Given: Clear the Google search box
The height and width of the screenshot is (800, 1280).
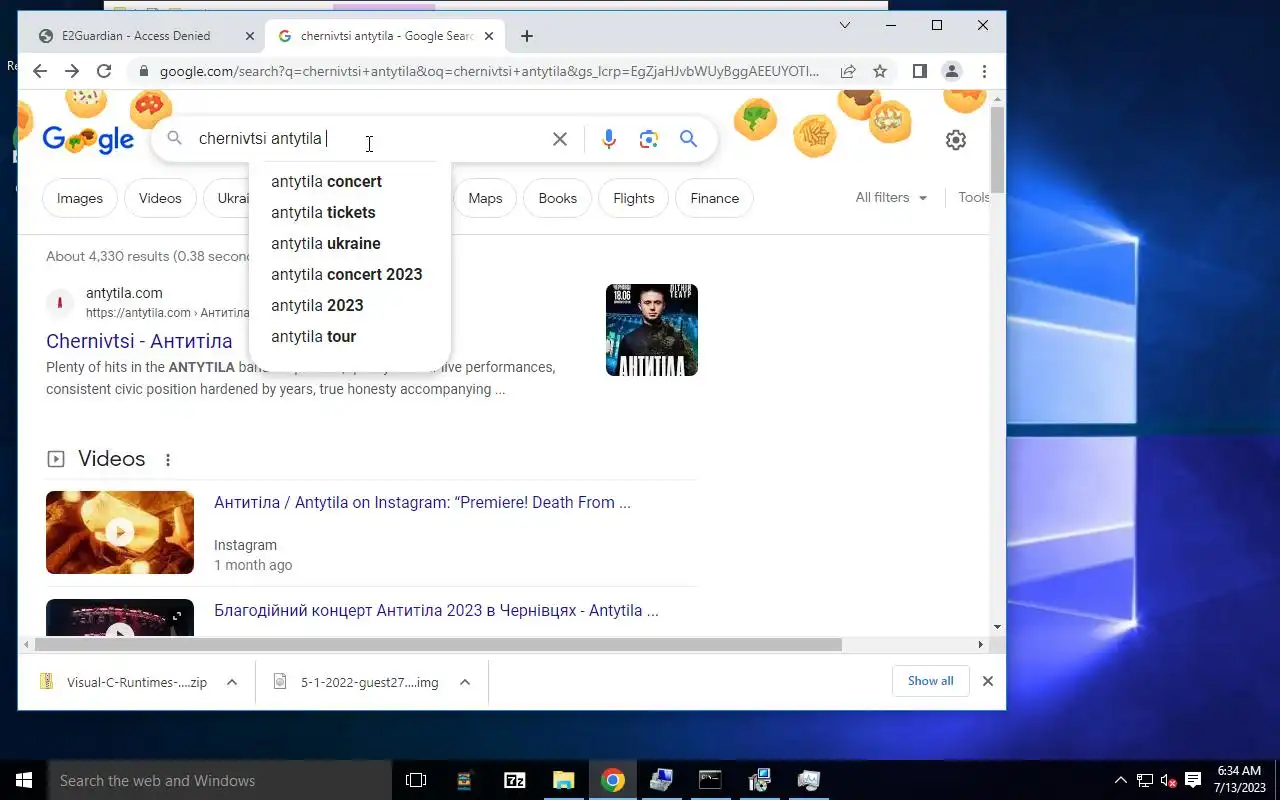Looking at the screenshot, I should coord(560,139).
